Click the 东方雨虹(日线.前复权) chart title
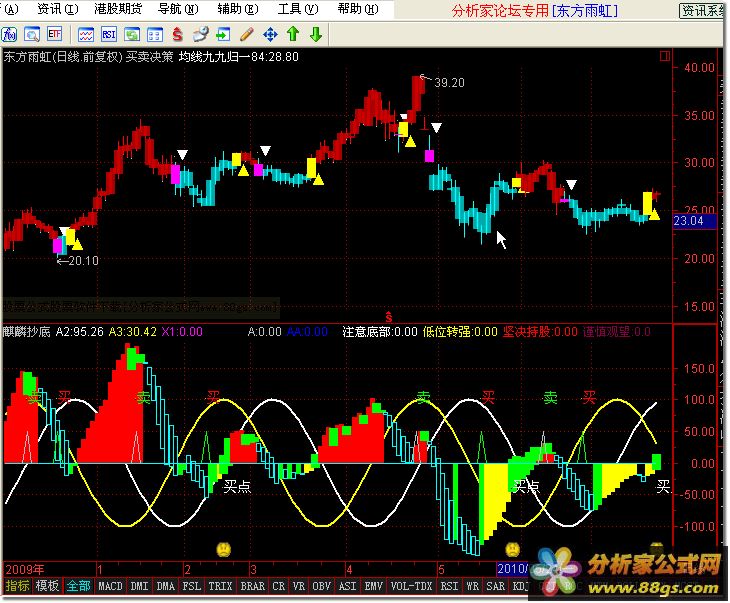 [x=63, y=57]
